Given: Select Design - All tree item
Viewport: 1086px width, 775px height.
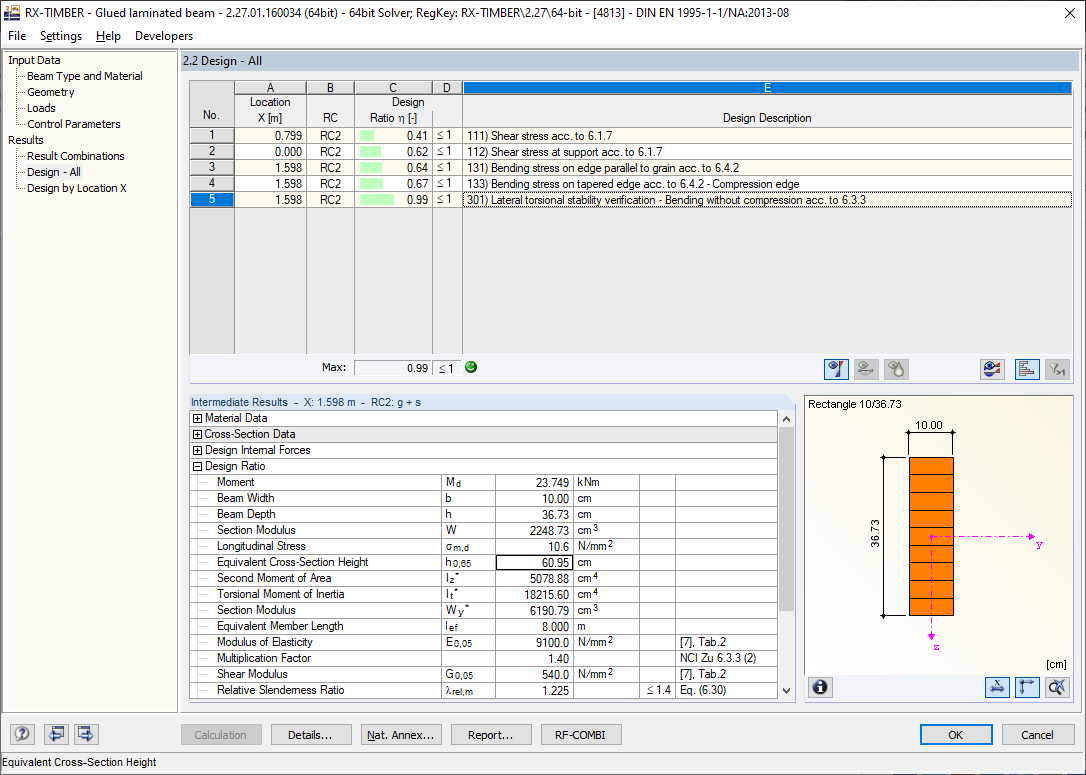Looking at the screenshot, I should coord(53,172).
